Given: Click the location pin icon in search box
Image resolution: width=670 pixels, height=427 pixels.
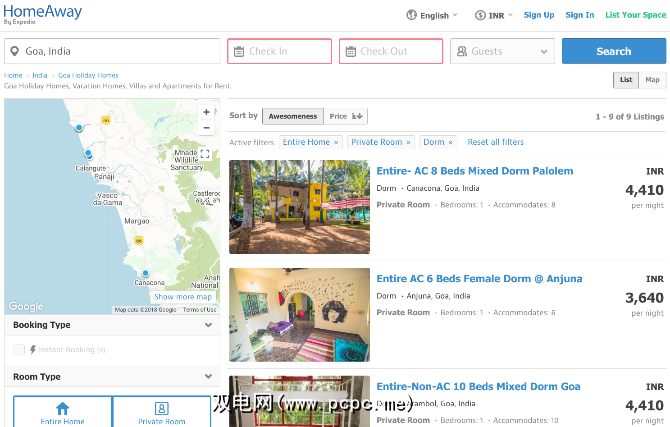Looking at the screenshot, I should (x=15, y=51).
